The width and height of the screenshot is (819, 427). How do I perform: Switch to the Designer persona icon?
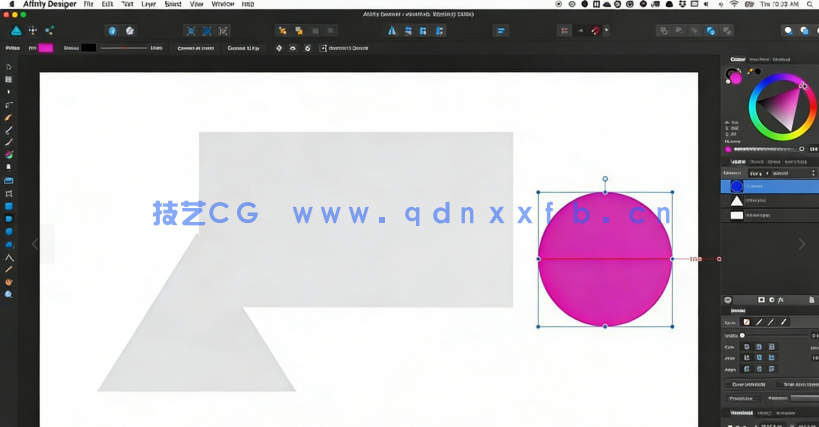(x=16, y=31)
